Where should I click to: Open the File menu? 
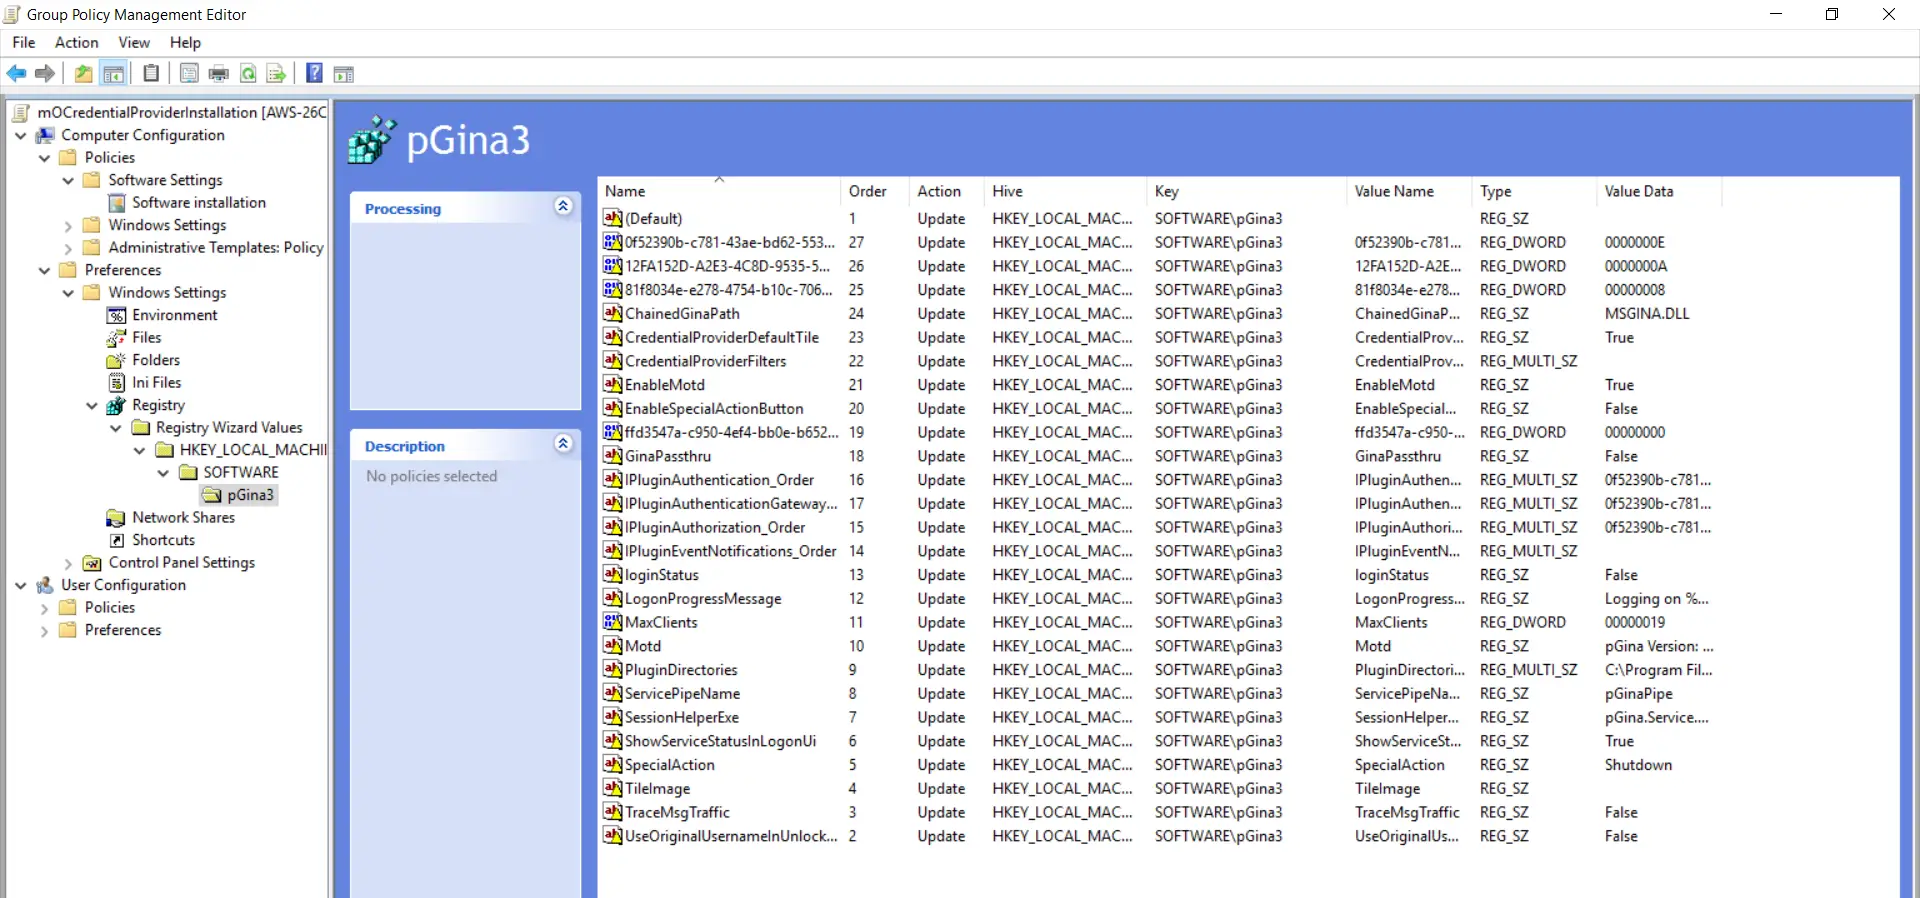[24, 42]
